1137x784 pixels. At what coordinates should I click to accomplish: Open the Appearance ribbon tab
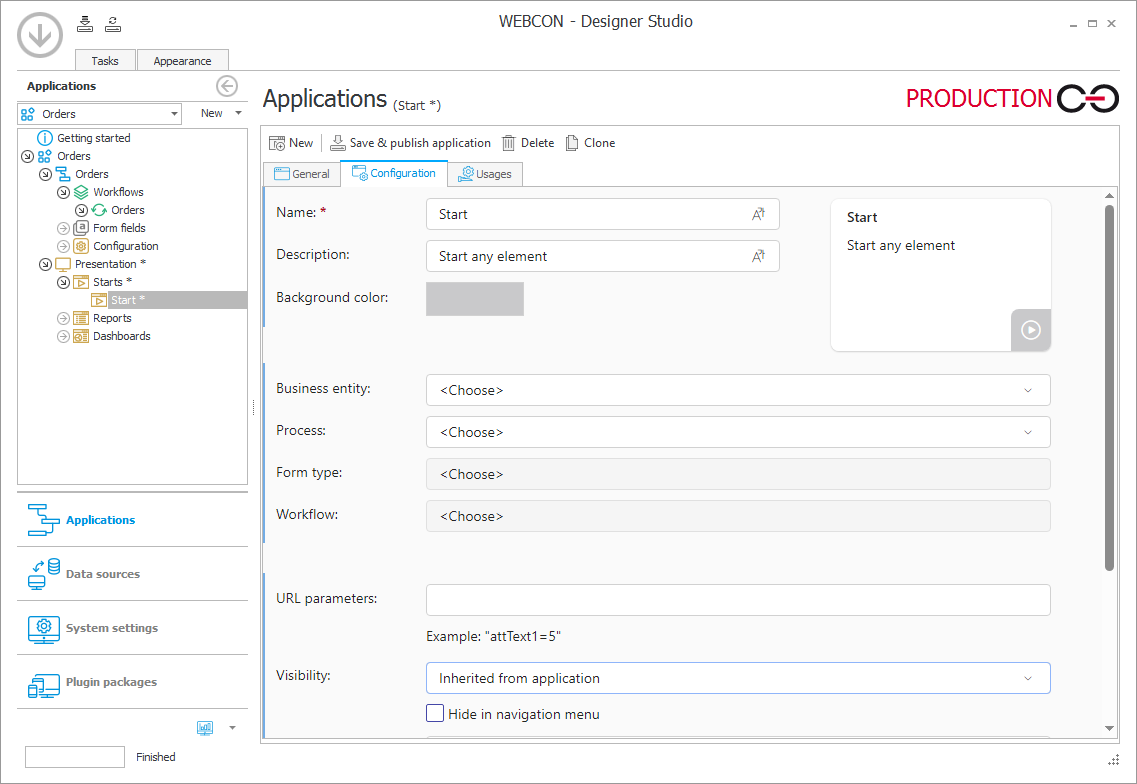coord(182,60)
